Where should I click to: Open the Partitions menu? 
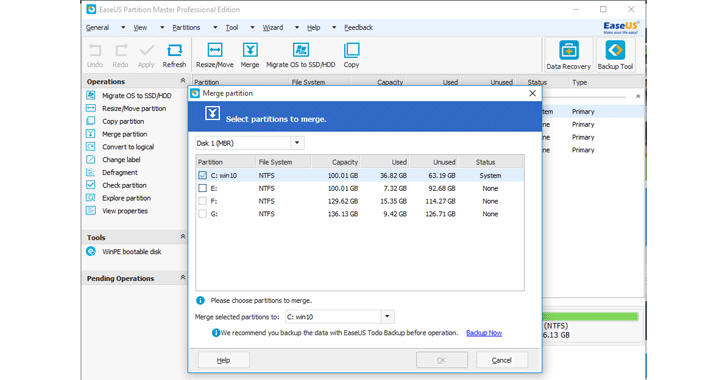[186, 27]
